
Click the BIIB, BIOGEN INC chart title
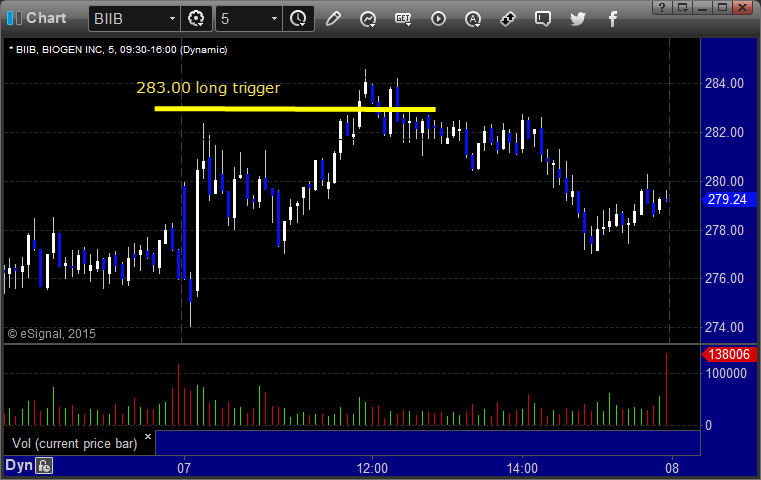[x=117, y=50]
